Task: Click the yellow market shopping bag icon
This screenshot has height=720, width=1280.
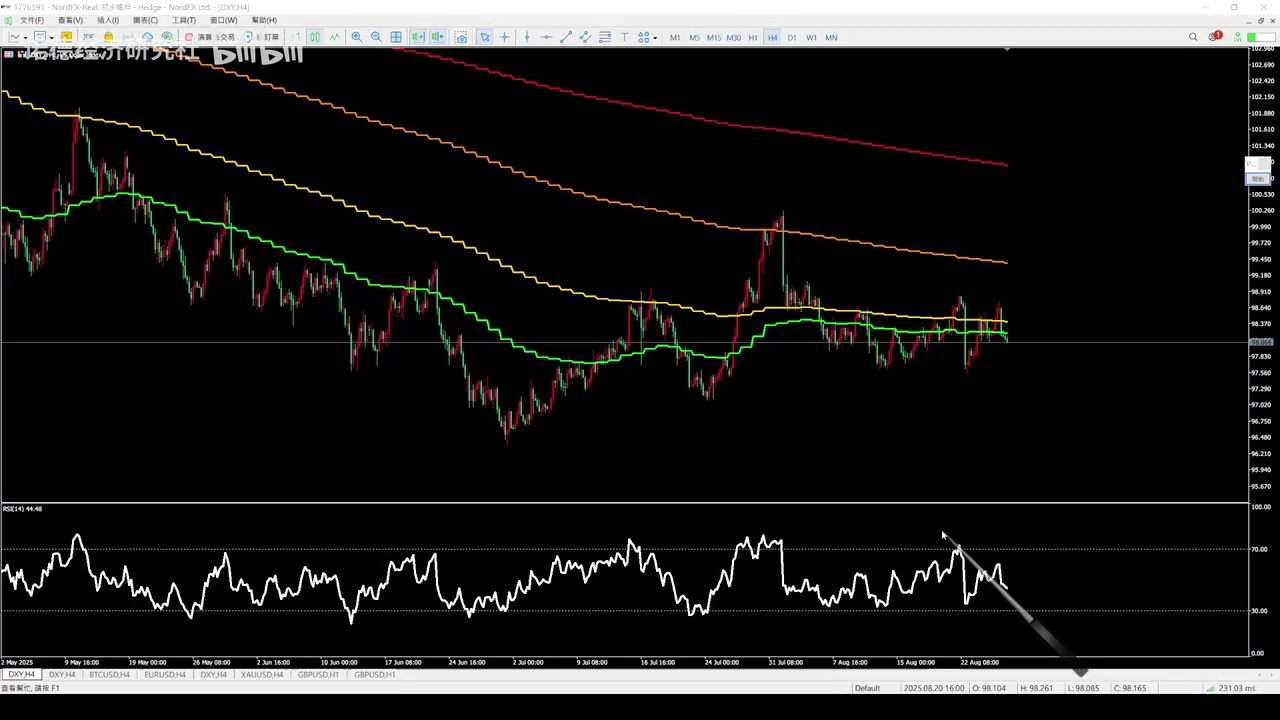Action: tap(108, 37)
